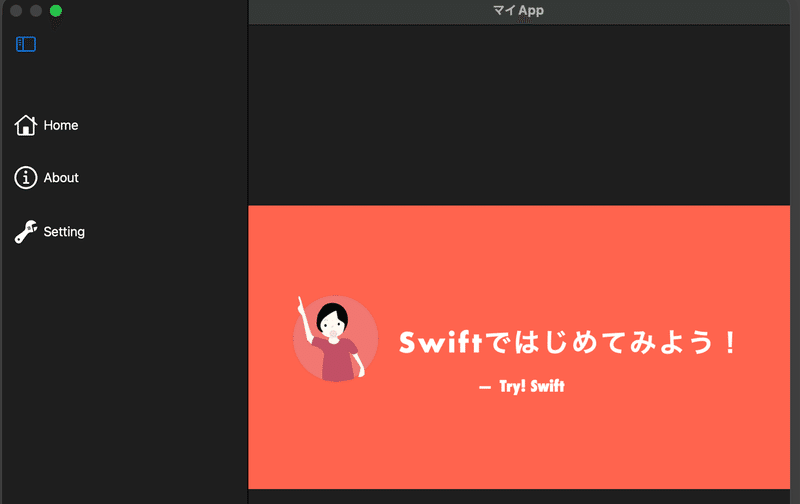Click the green zoom window button

[x=56, y=11]
